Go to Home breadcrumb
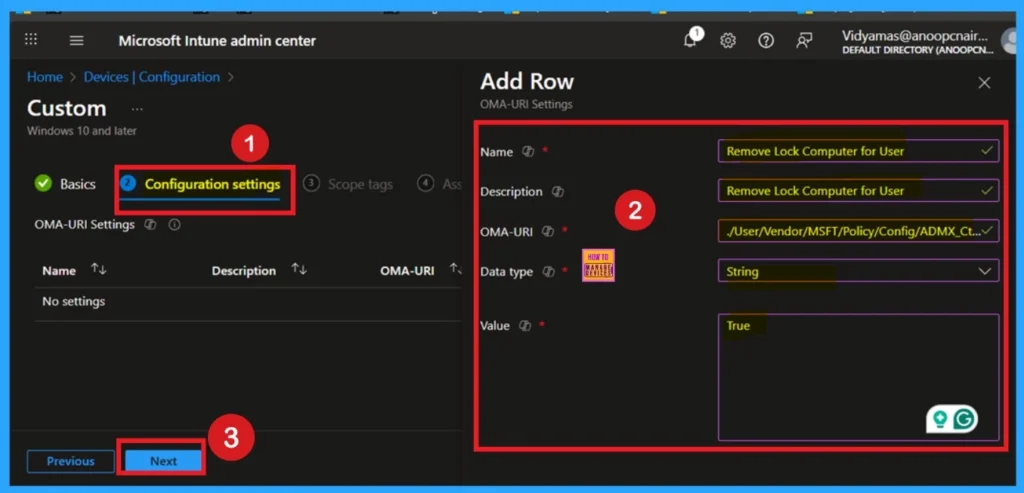 click(44, 77)
